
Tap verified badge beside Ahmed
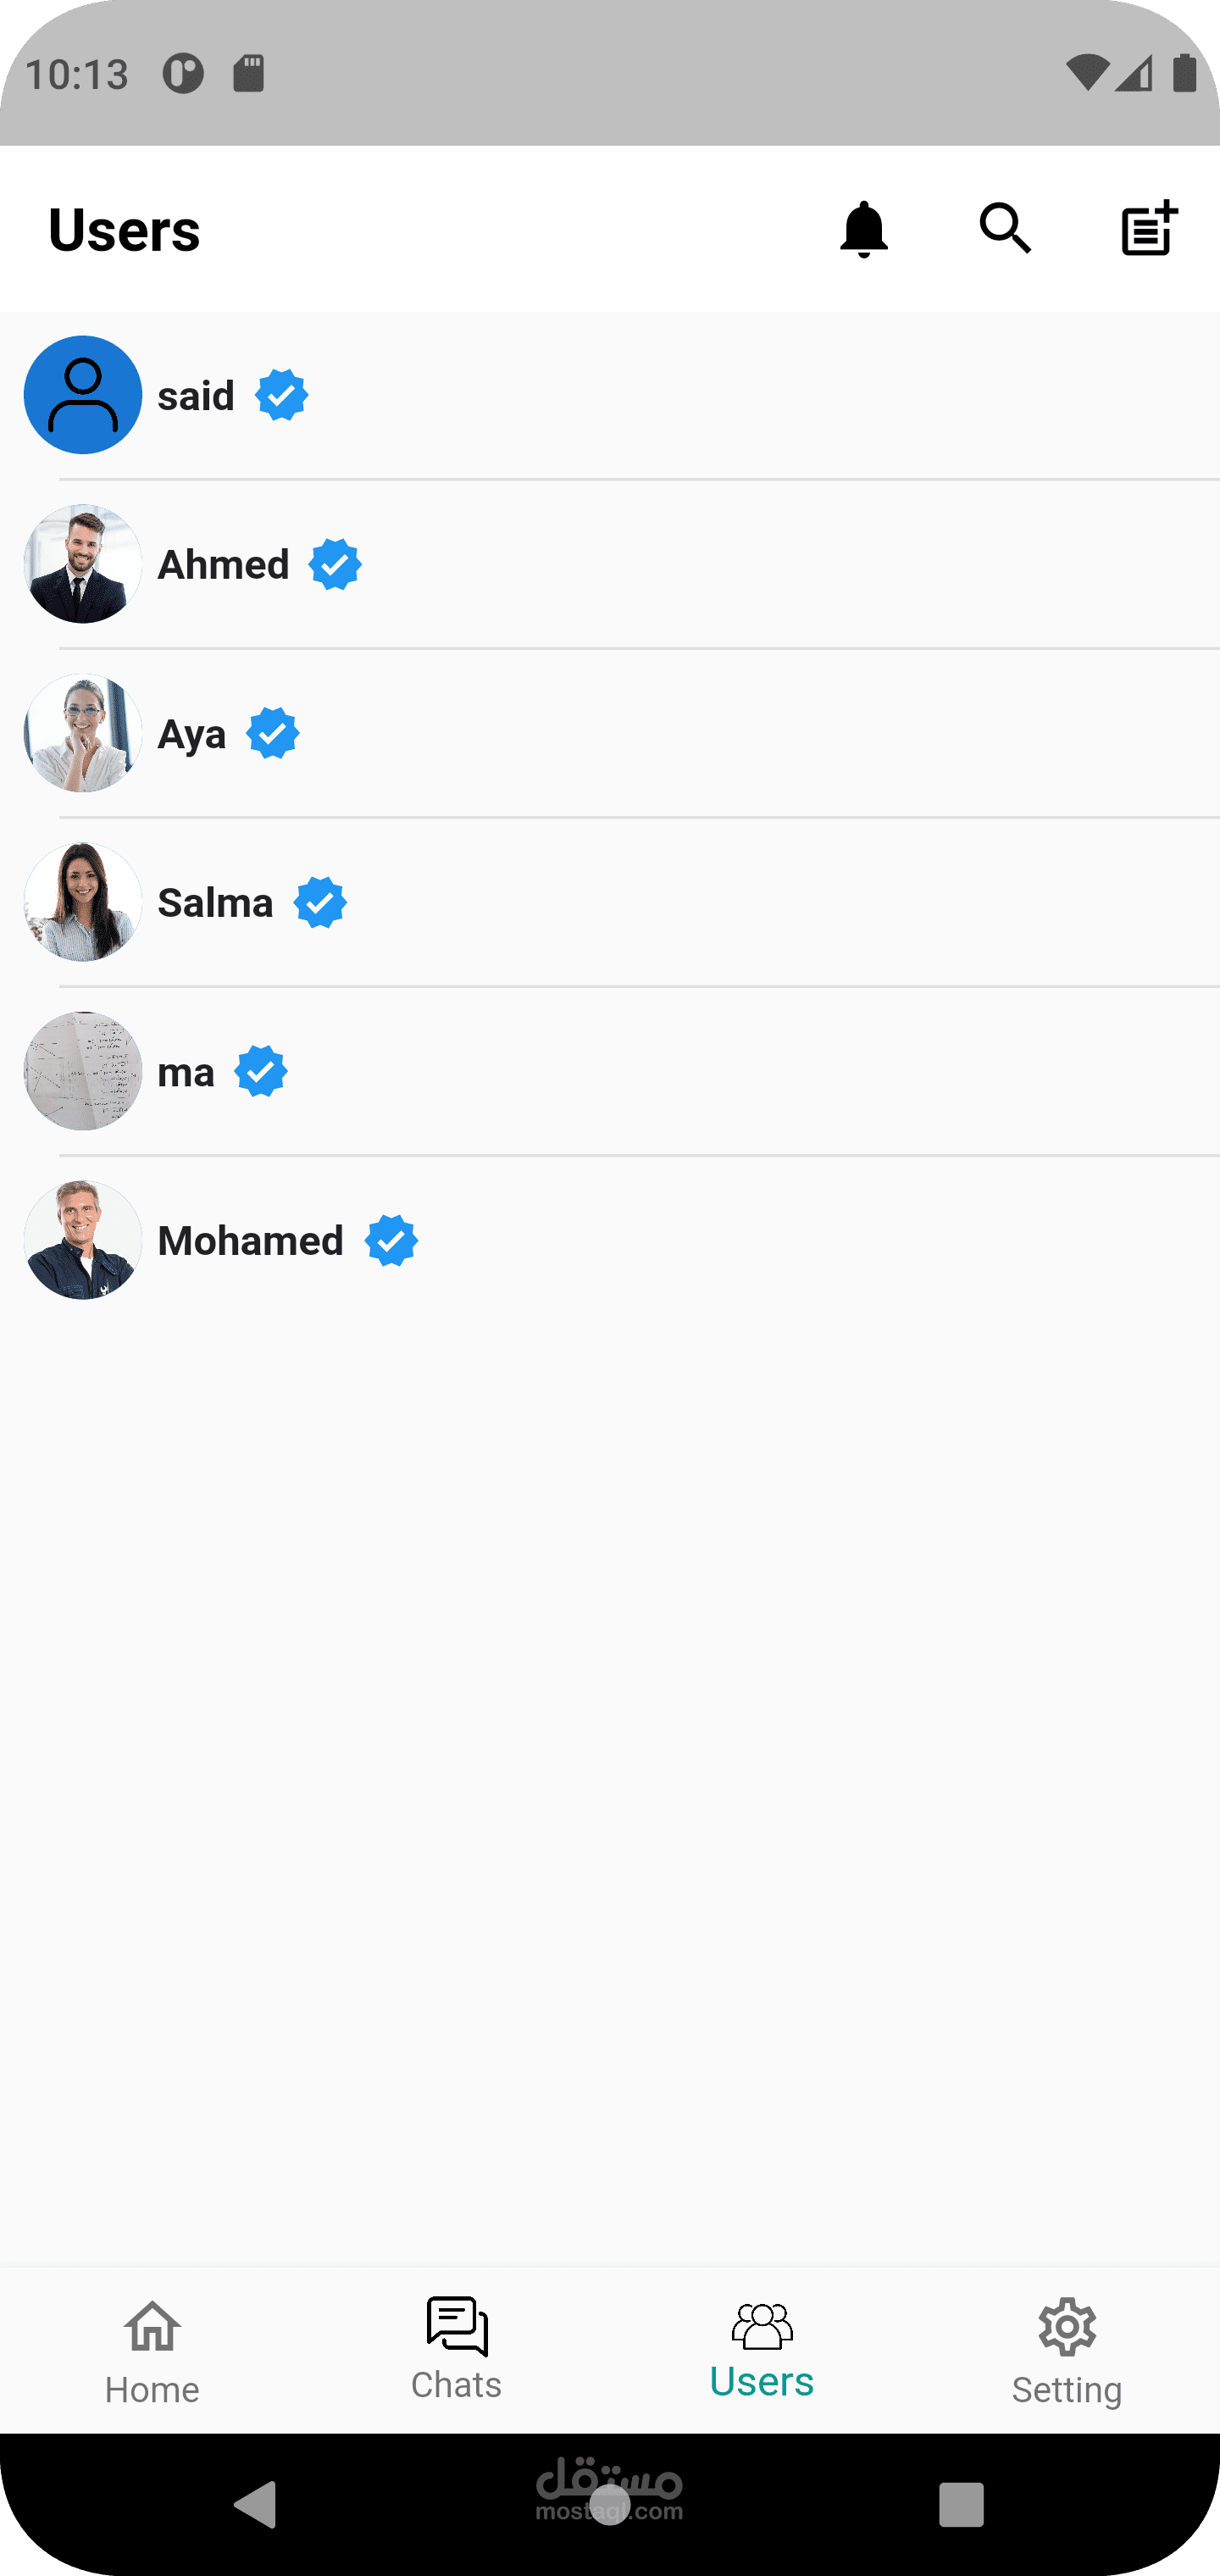pyautogui.click(x=335, y=565)
